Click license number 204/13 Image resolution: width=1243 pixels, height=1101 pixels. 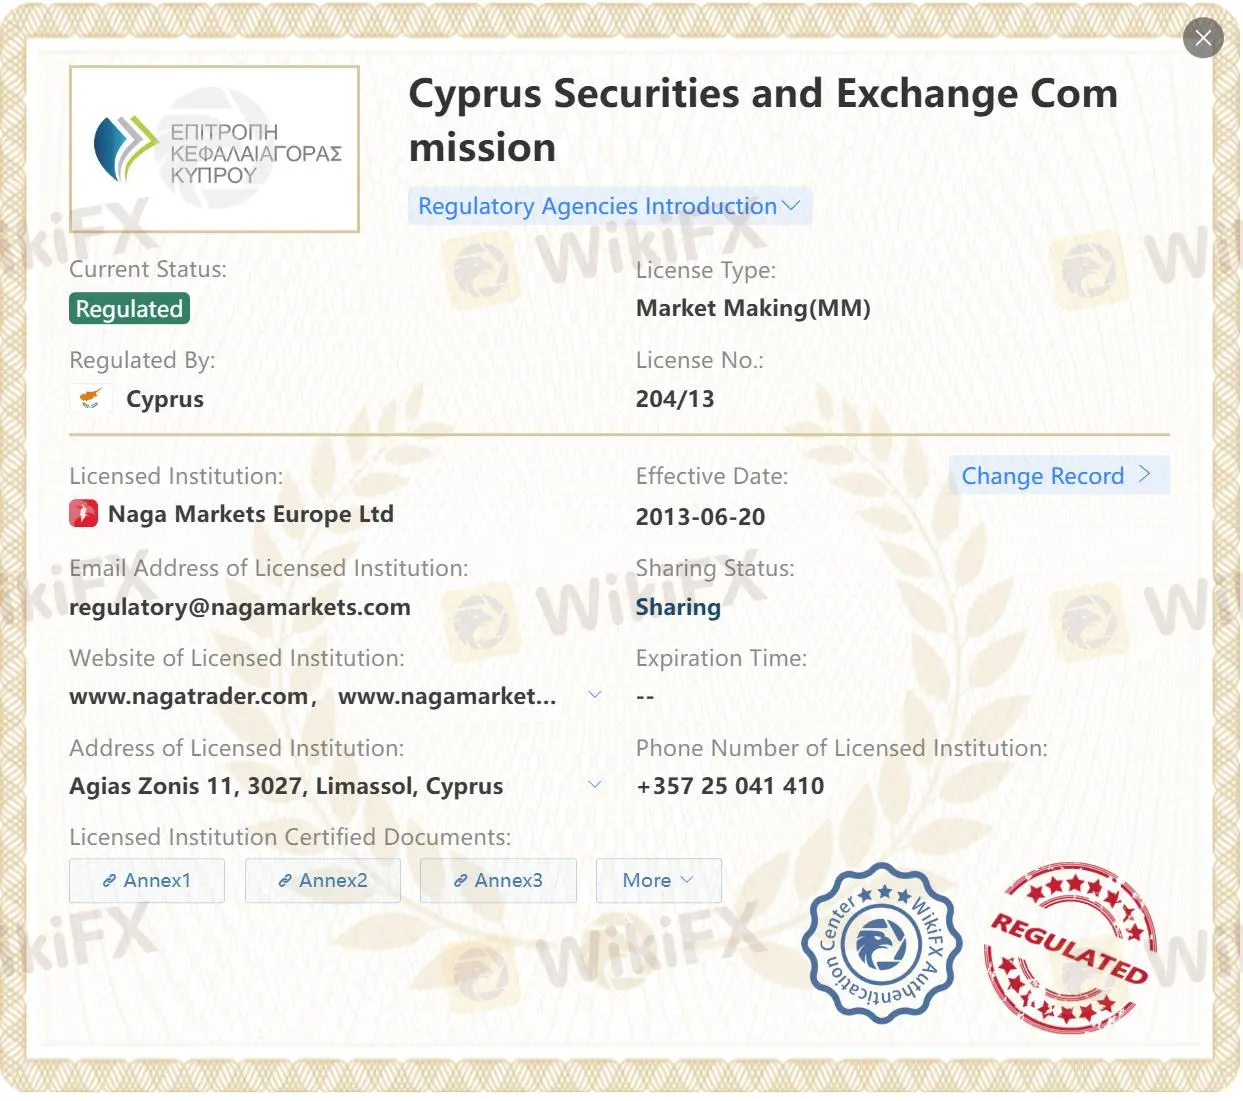coord(675,399)
